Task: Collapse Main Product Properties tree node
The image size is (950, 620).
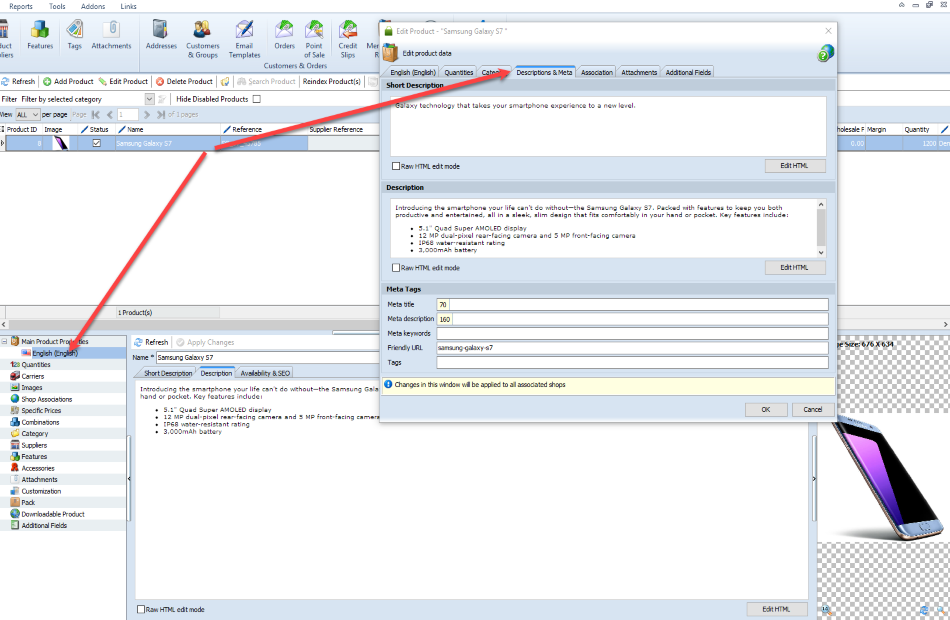Action: coord(4,342)
